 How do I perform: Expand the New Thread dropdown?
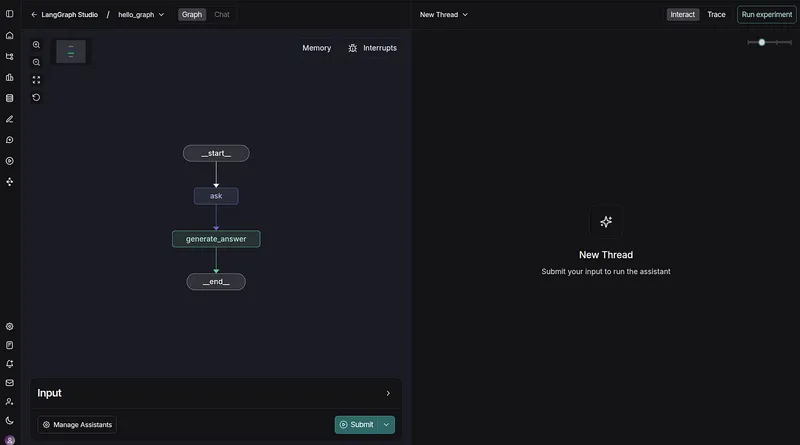click(x=443, y=15)
